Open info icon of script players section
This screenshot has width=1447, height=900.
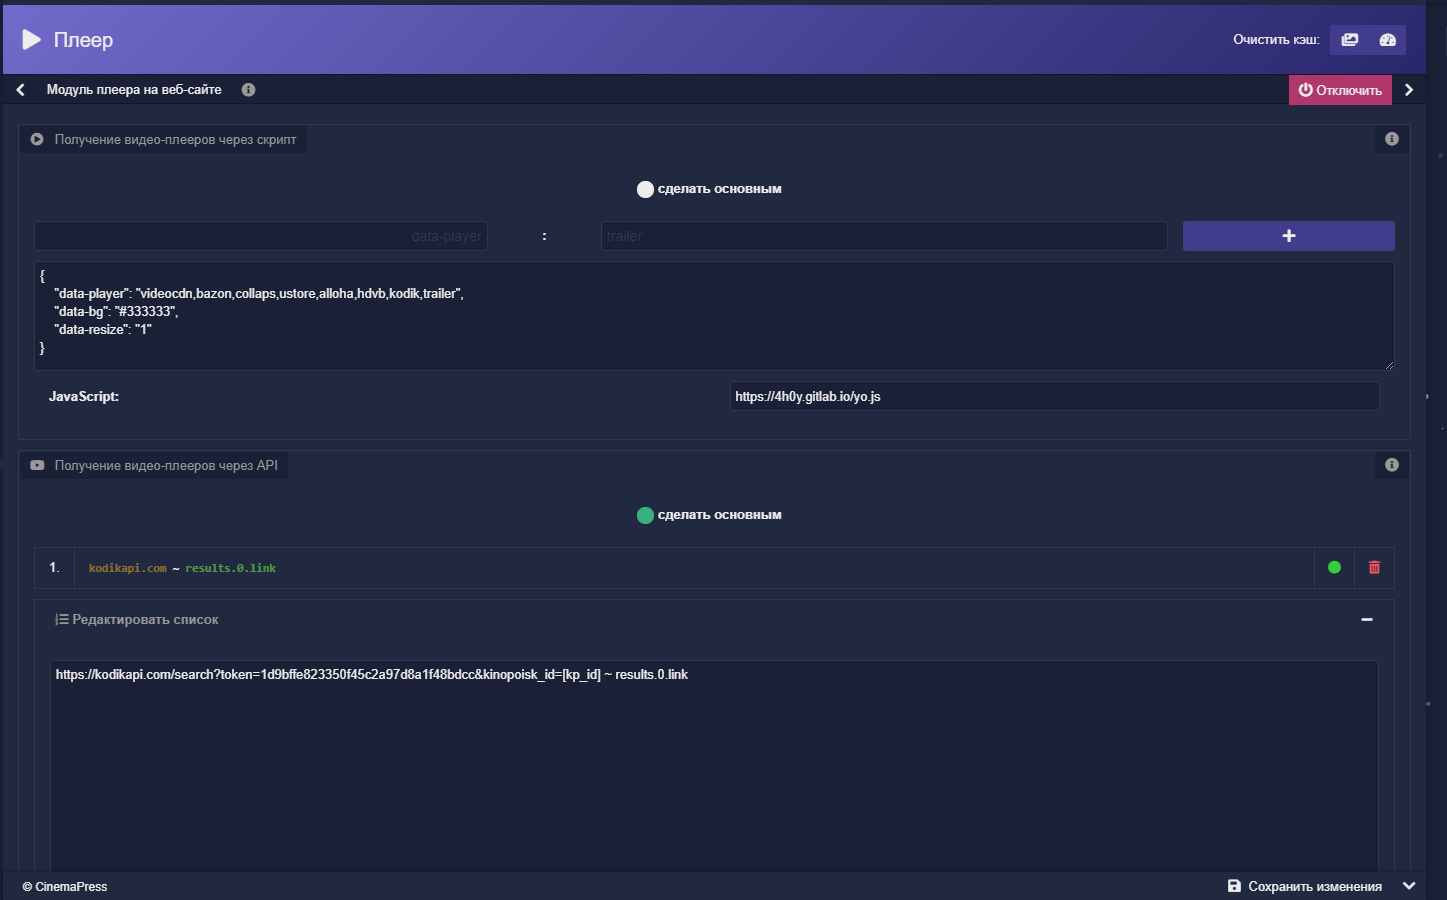coord(1392,139)
